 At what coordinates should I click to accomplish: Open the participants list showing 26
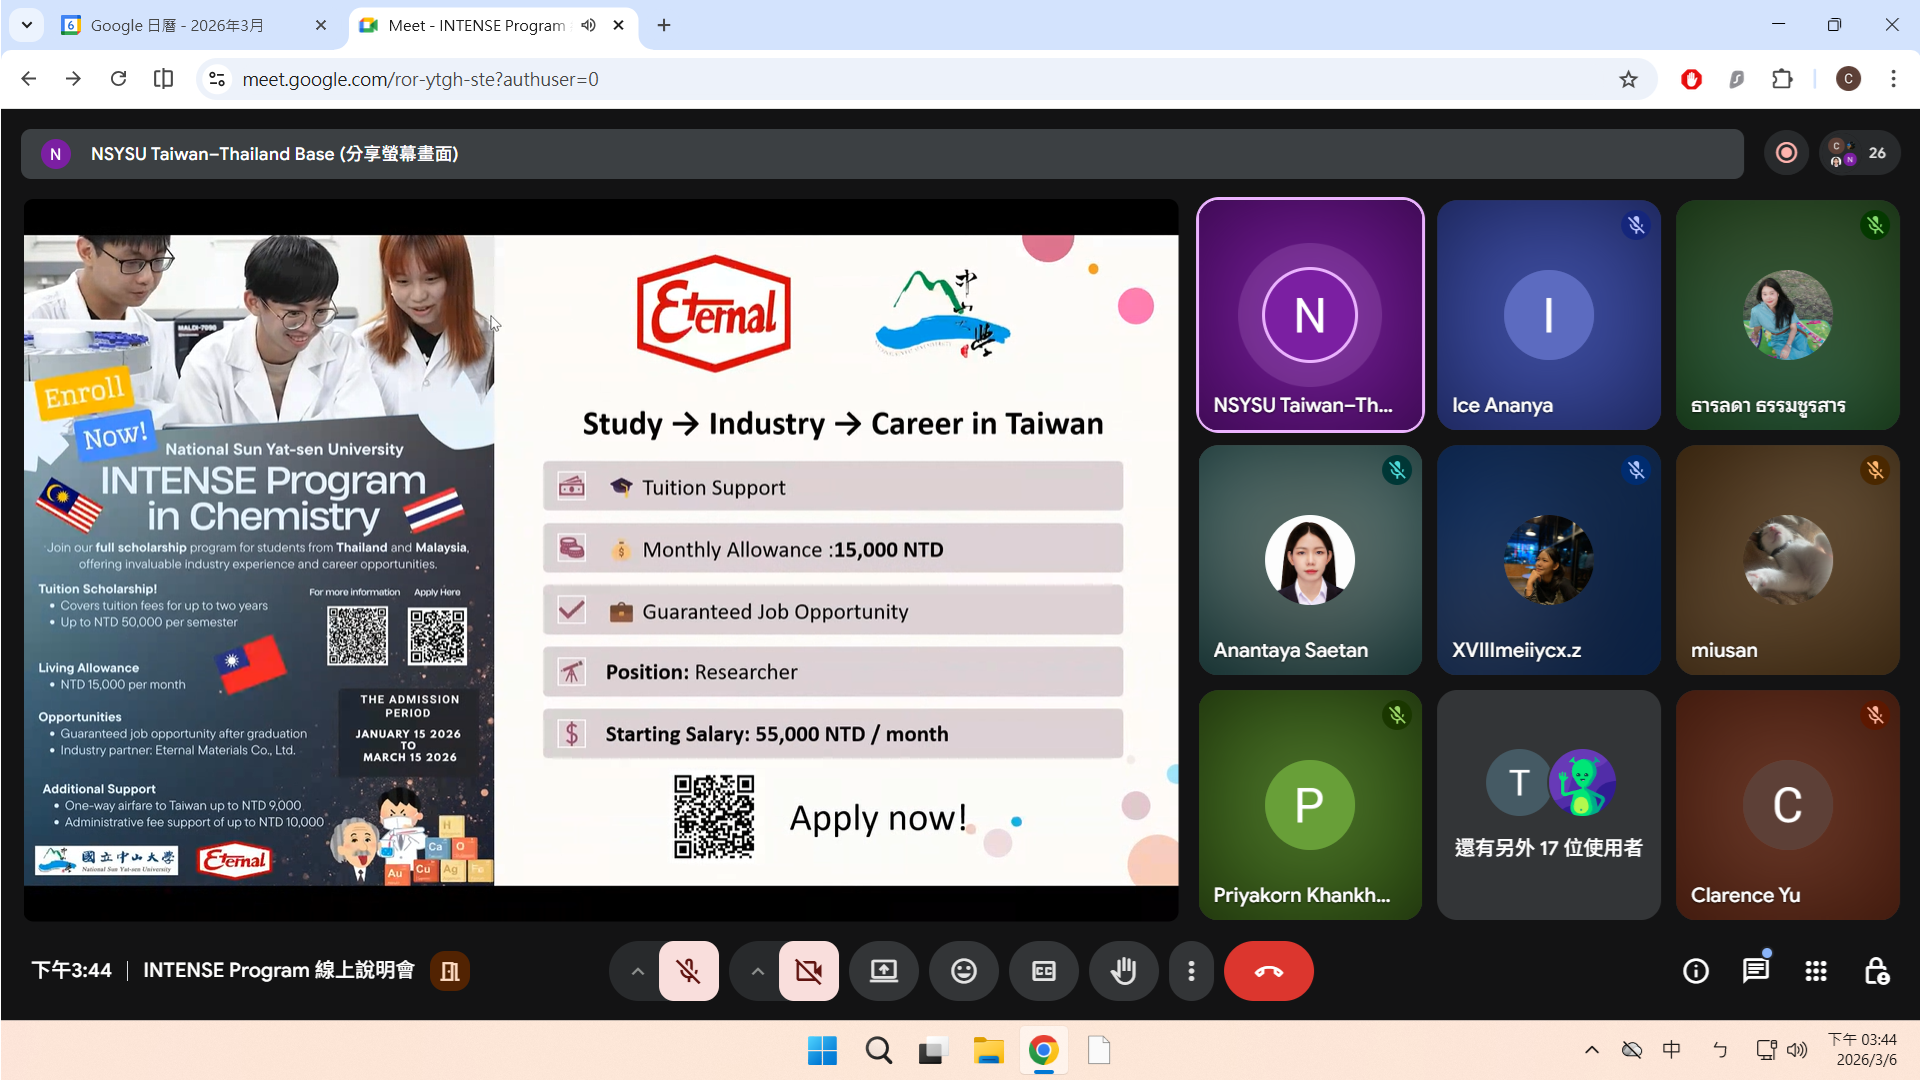[x=1860, y=153]
